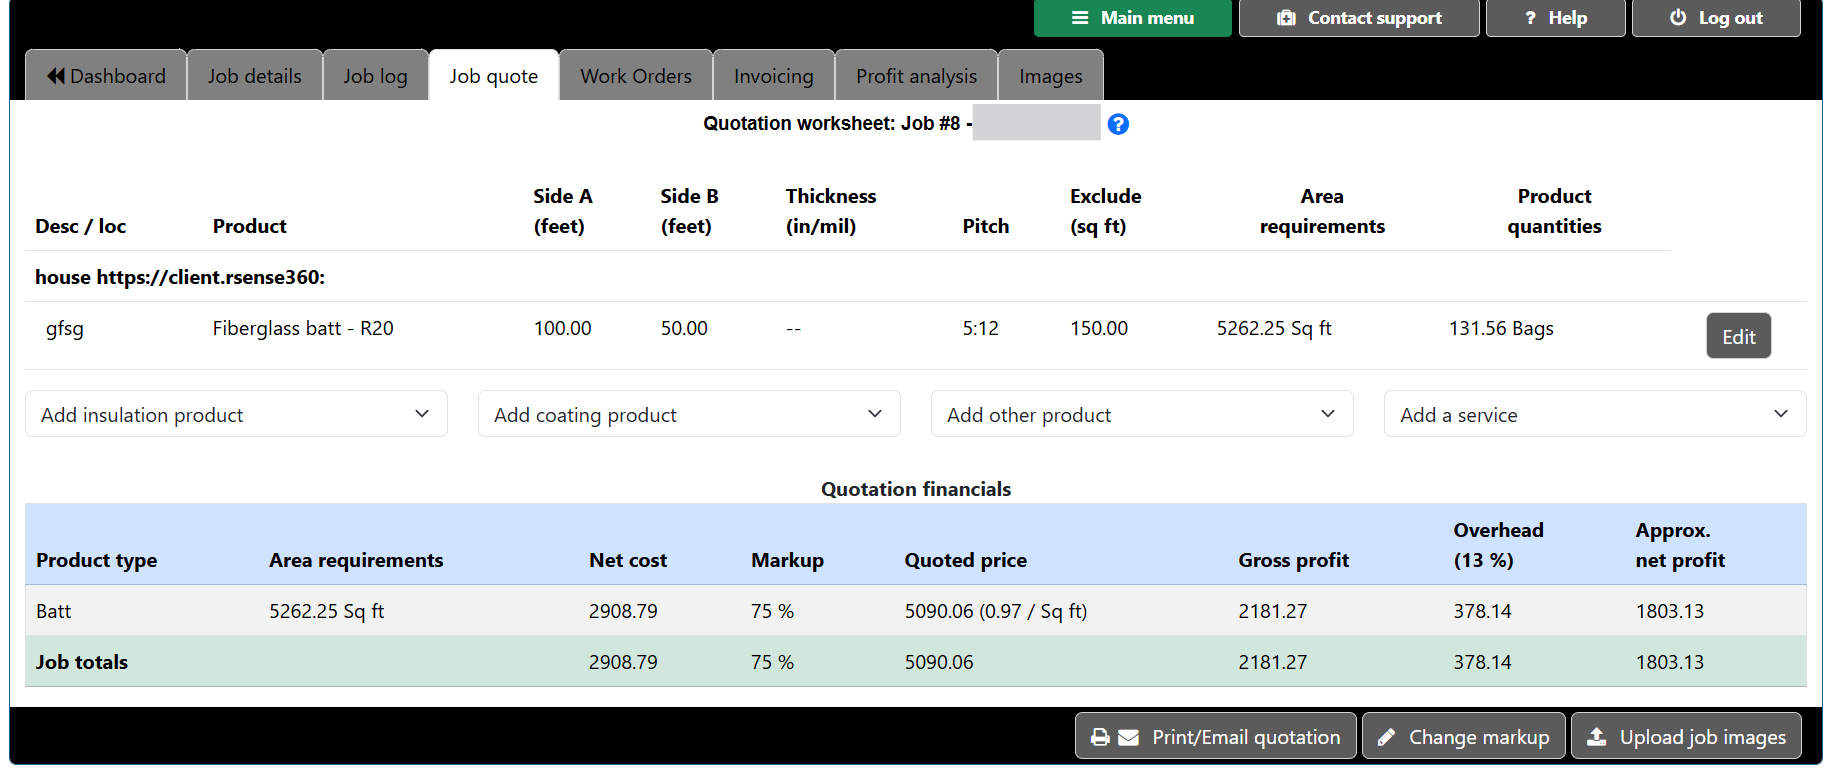The width and height of the screenshot is (1842, 778).
Task: View the Profit analysis tab
Action: point(916,76)
